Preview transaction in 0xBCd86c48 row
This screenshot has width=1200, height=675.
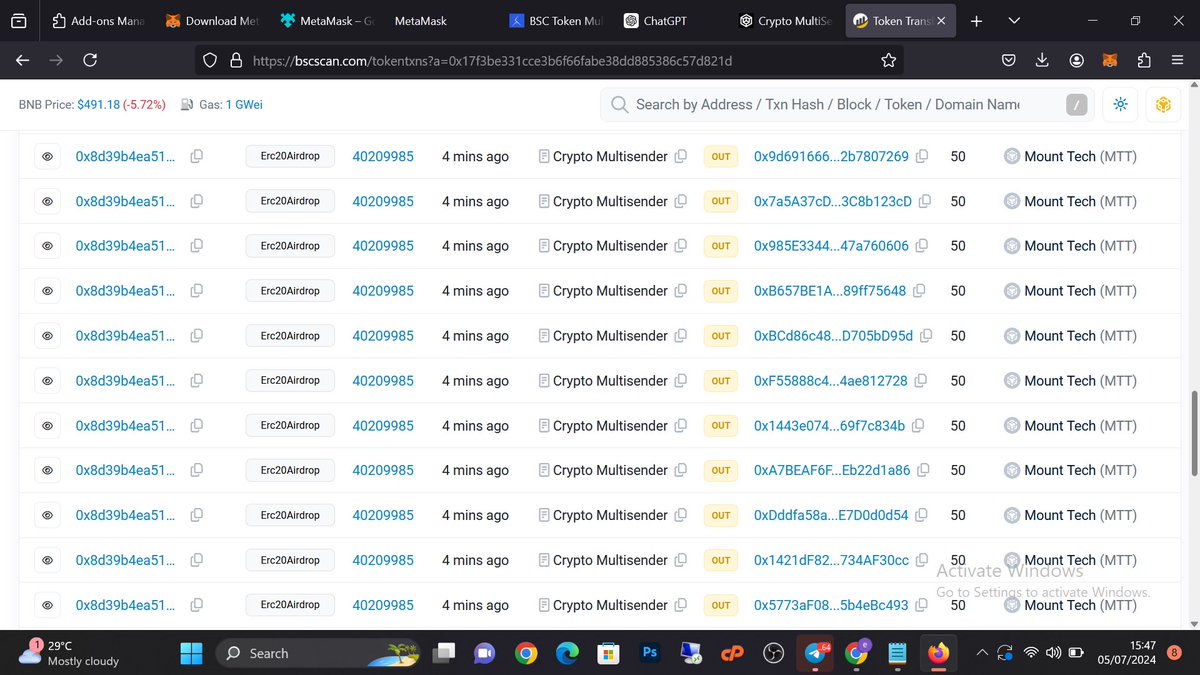coord(47,336)
